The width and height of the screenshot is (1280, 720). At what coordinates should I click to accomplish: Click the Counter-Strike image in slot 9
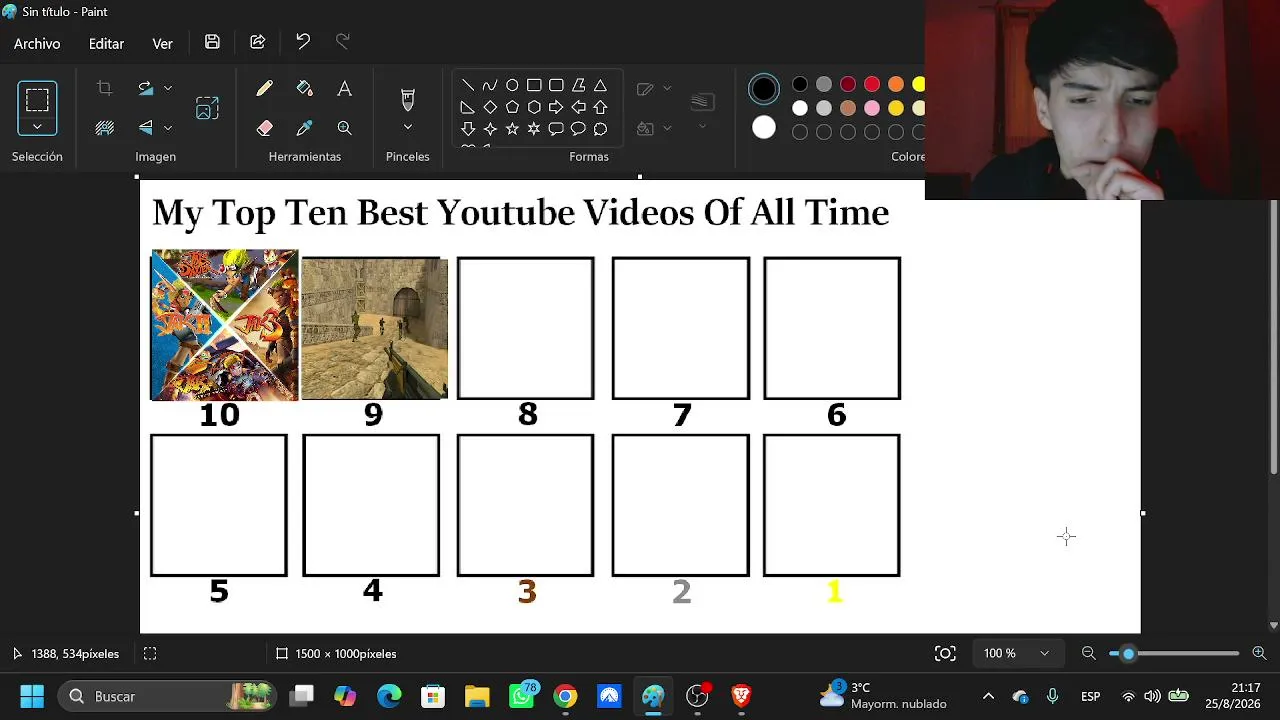coord(375,328)
